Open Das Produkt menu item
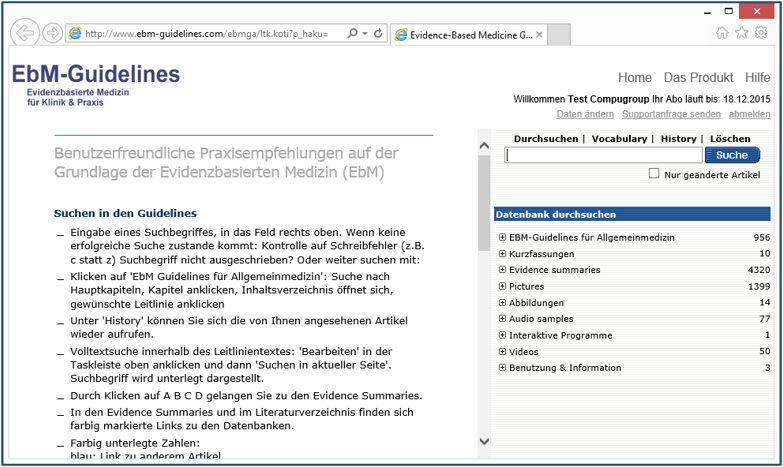Image resolution: width=783 pixels, height=467 pixels. click(x=698, y=77)
